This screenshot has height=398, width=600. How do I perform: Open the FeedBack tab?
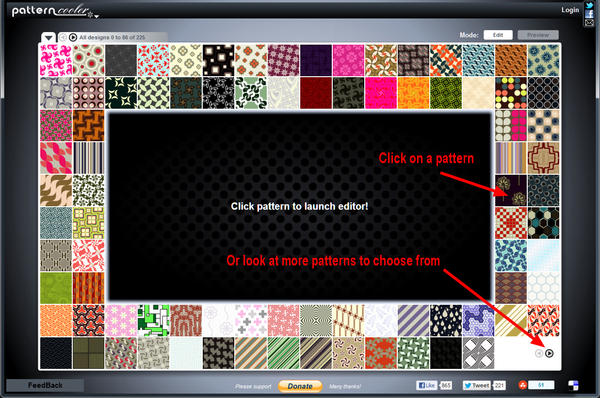(x=45, y=385)
